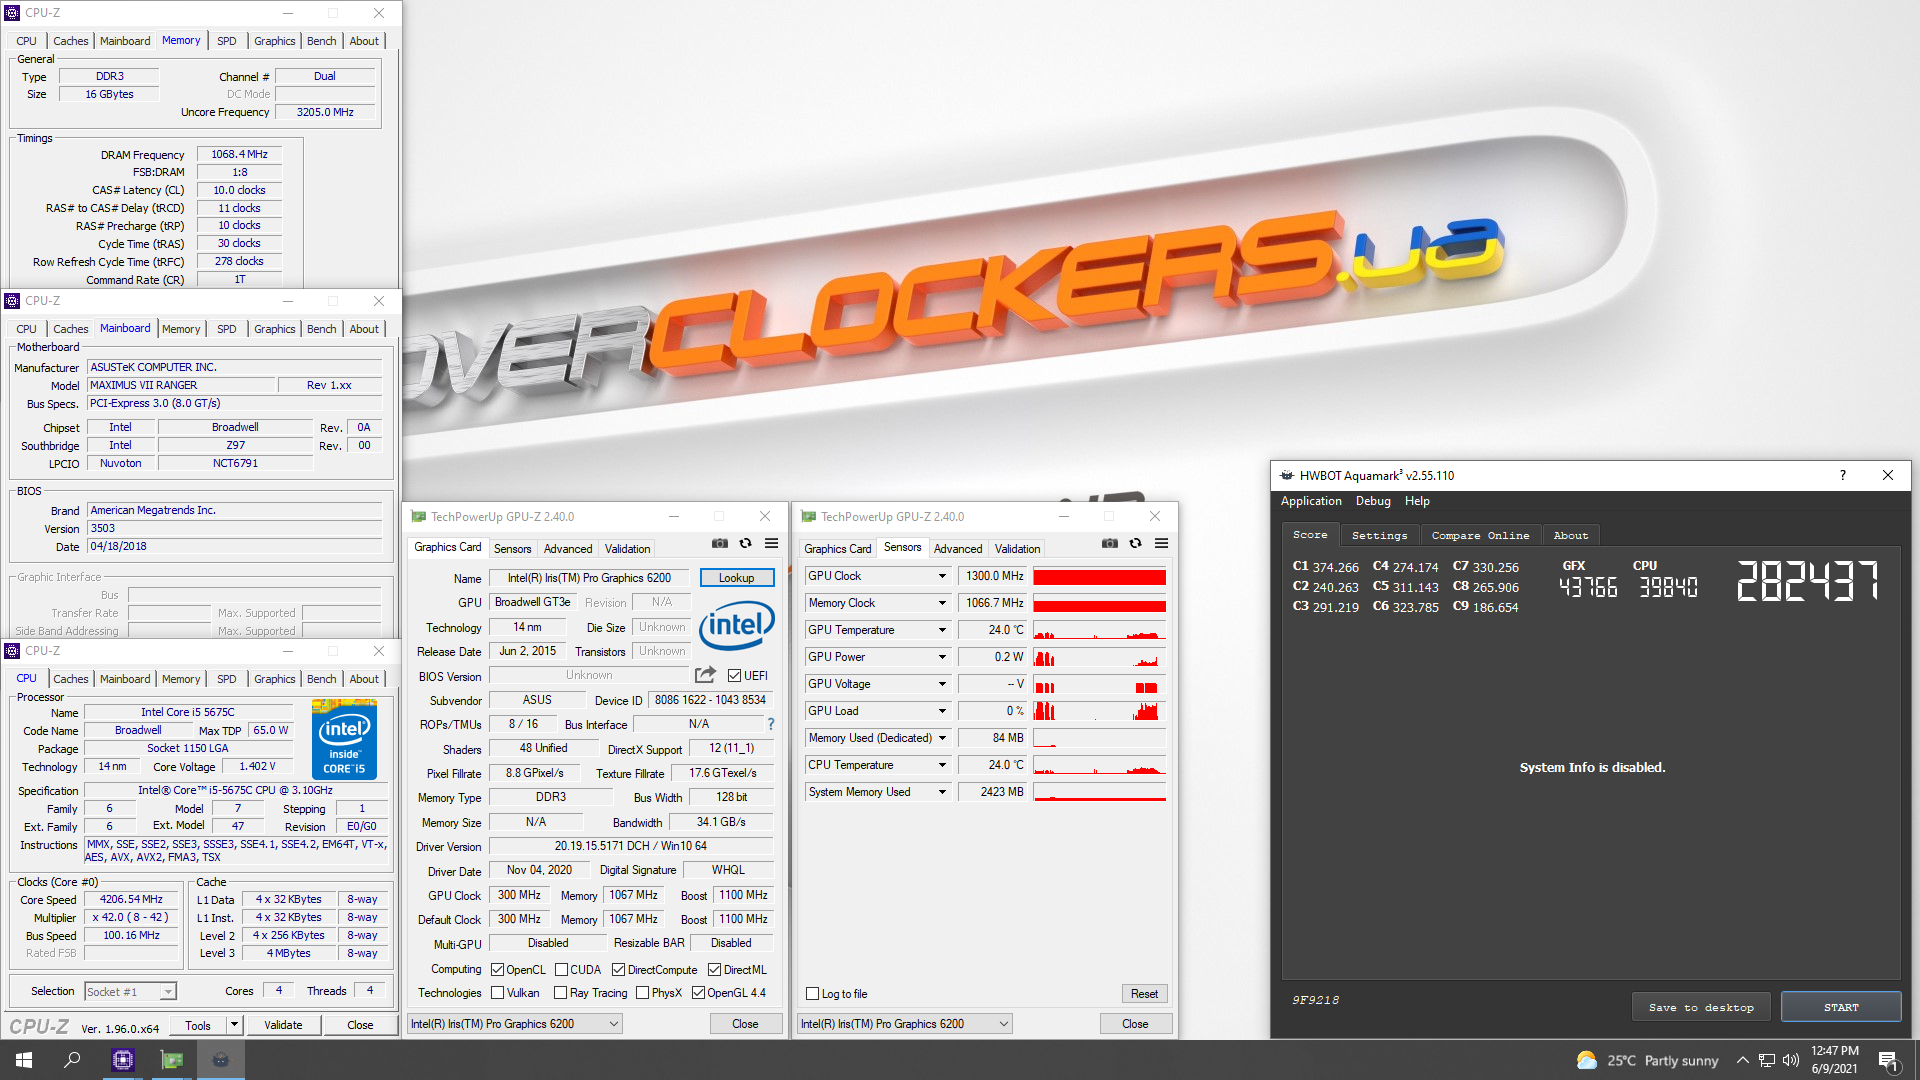Click the GPU Name field in GPU-Z

[x=589, y=578]
